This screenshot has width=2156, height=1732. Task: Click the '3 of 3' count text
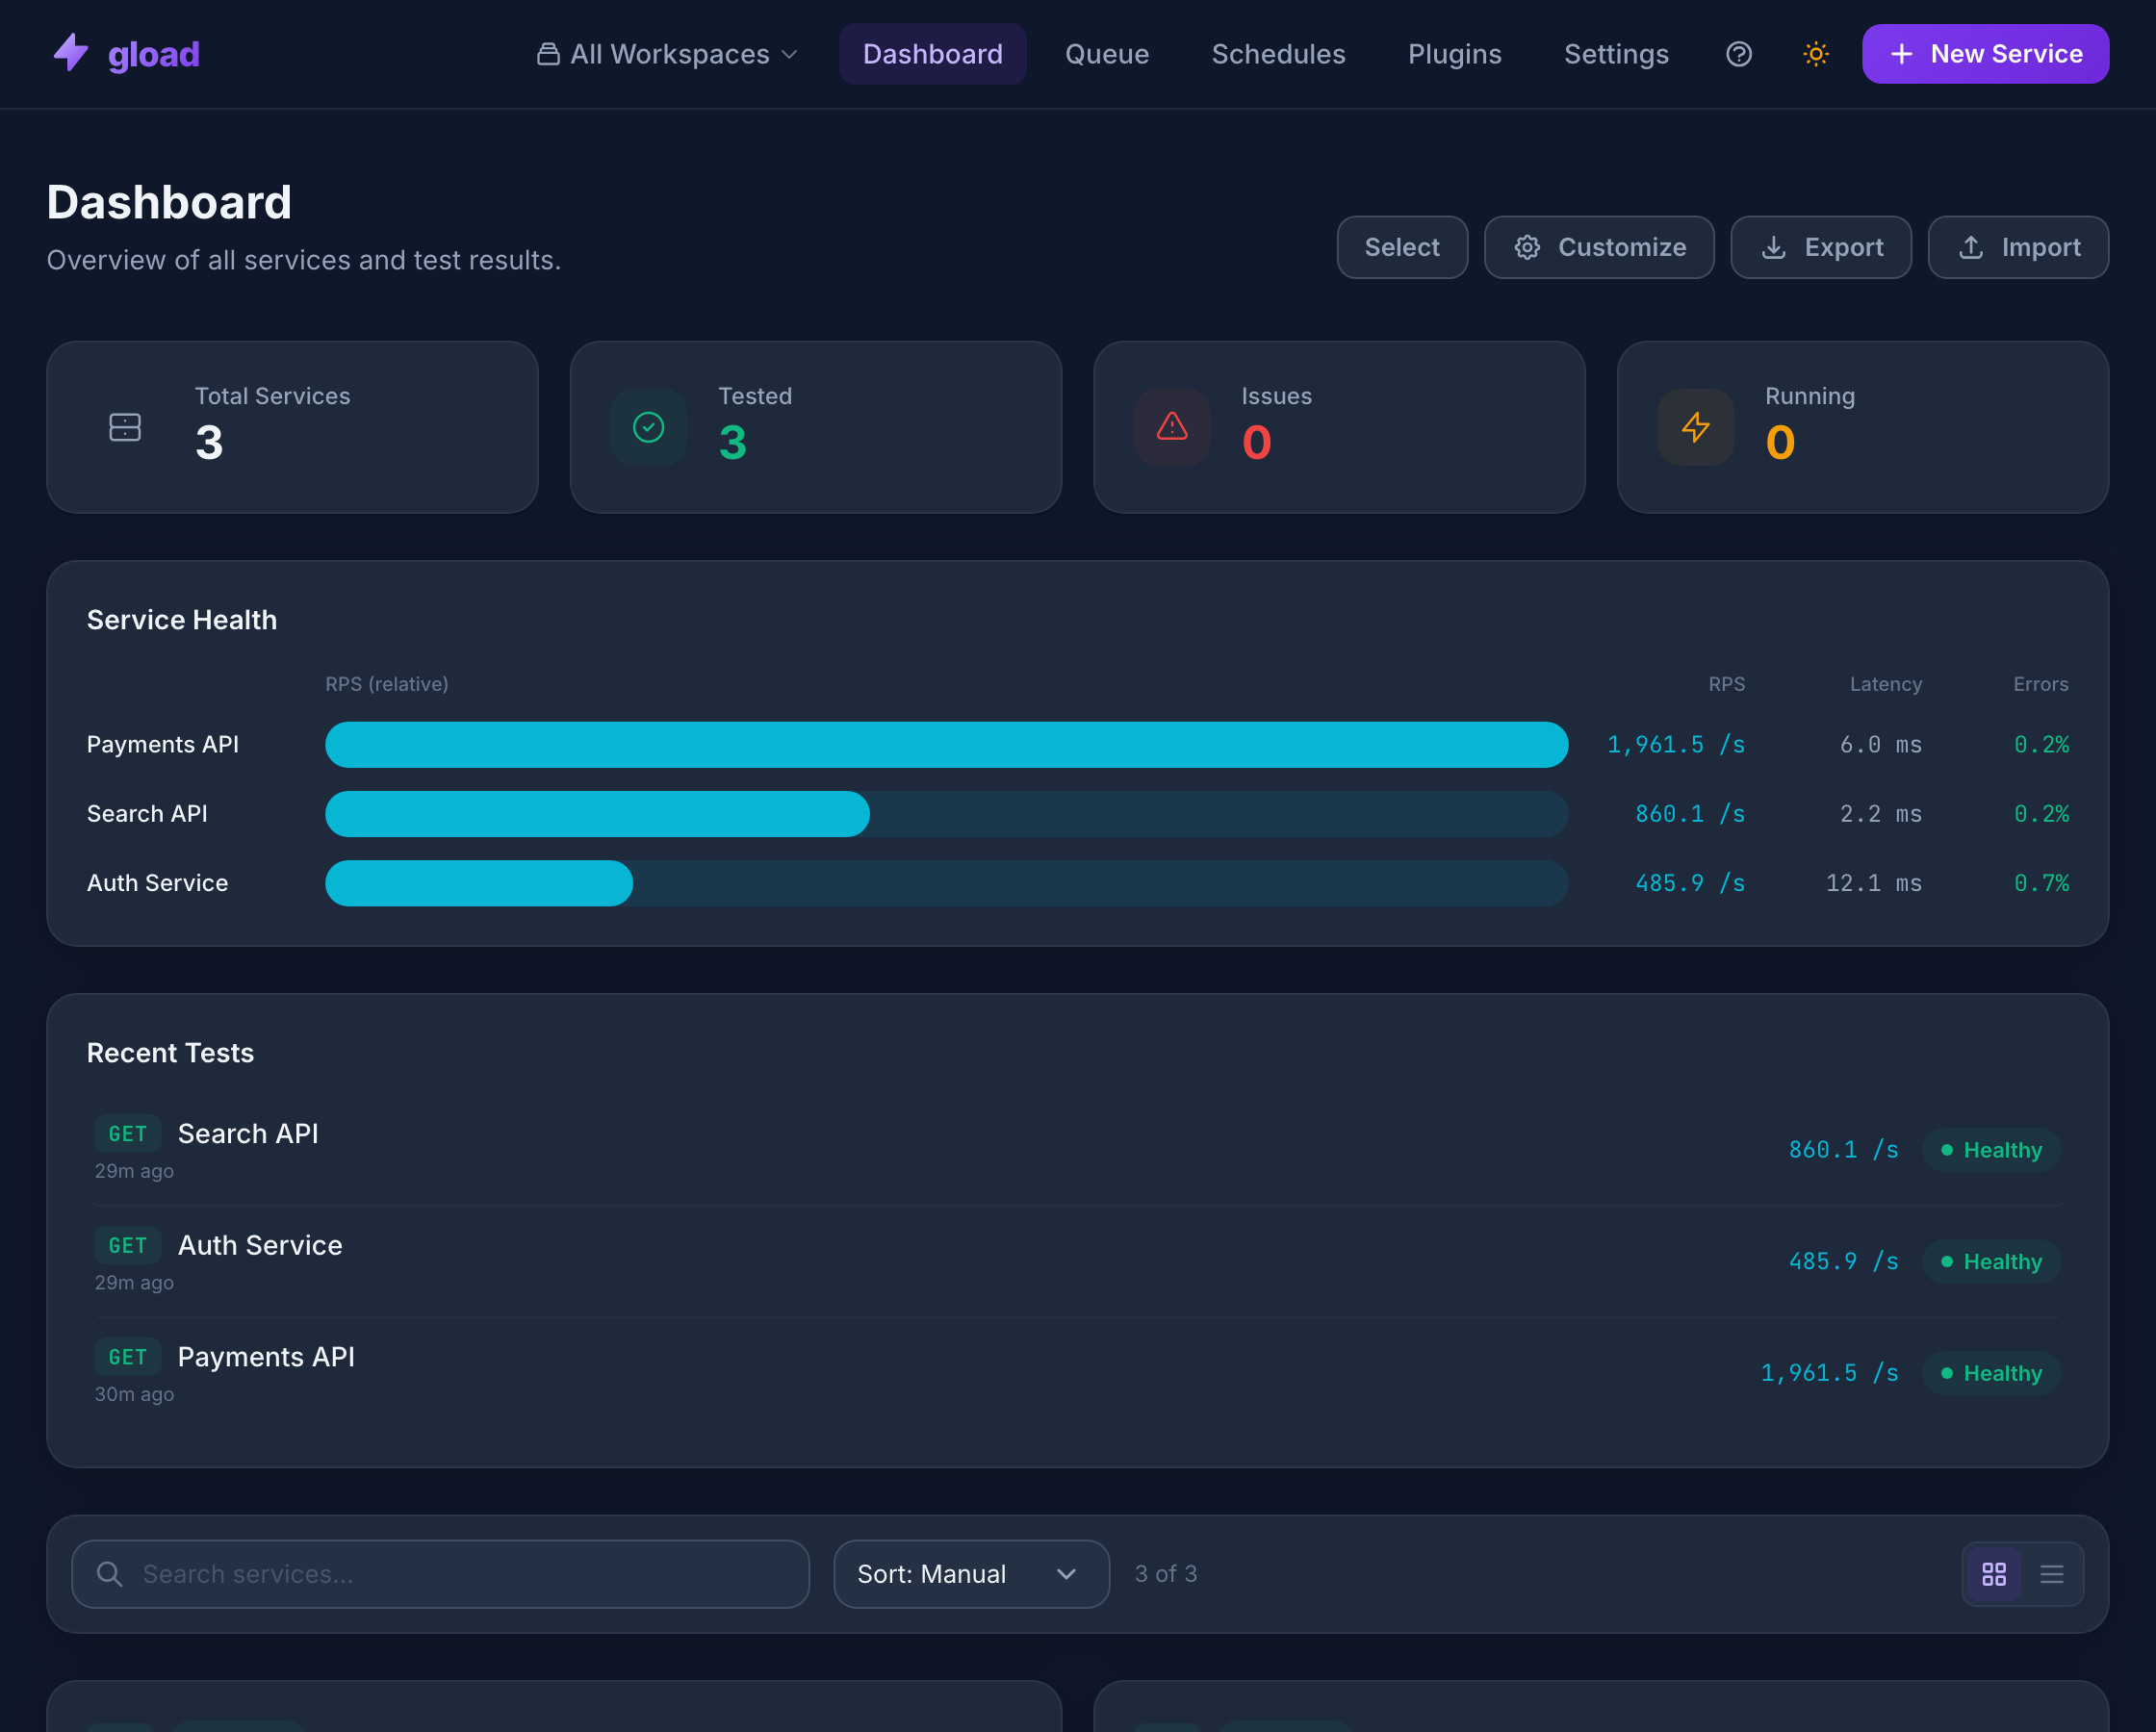pyautogui.click(x=1165, y=1574)
